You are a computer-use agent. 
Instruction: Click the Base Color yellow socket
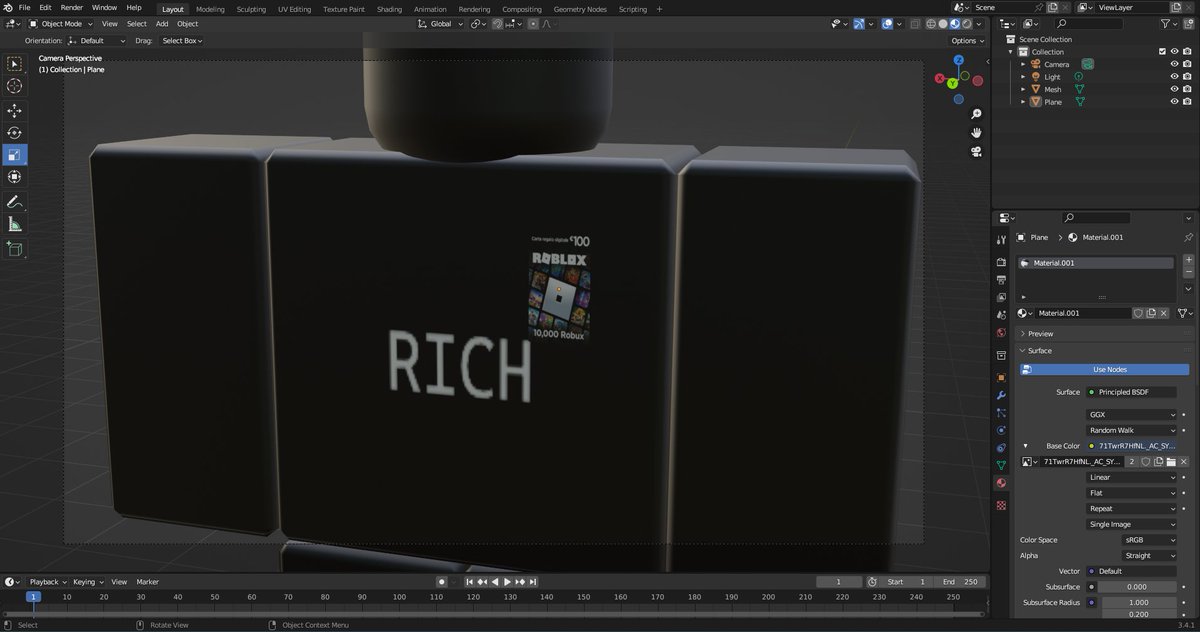[x=1091, y=445]
